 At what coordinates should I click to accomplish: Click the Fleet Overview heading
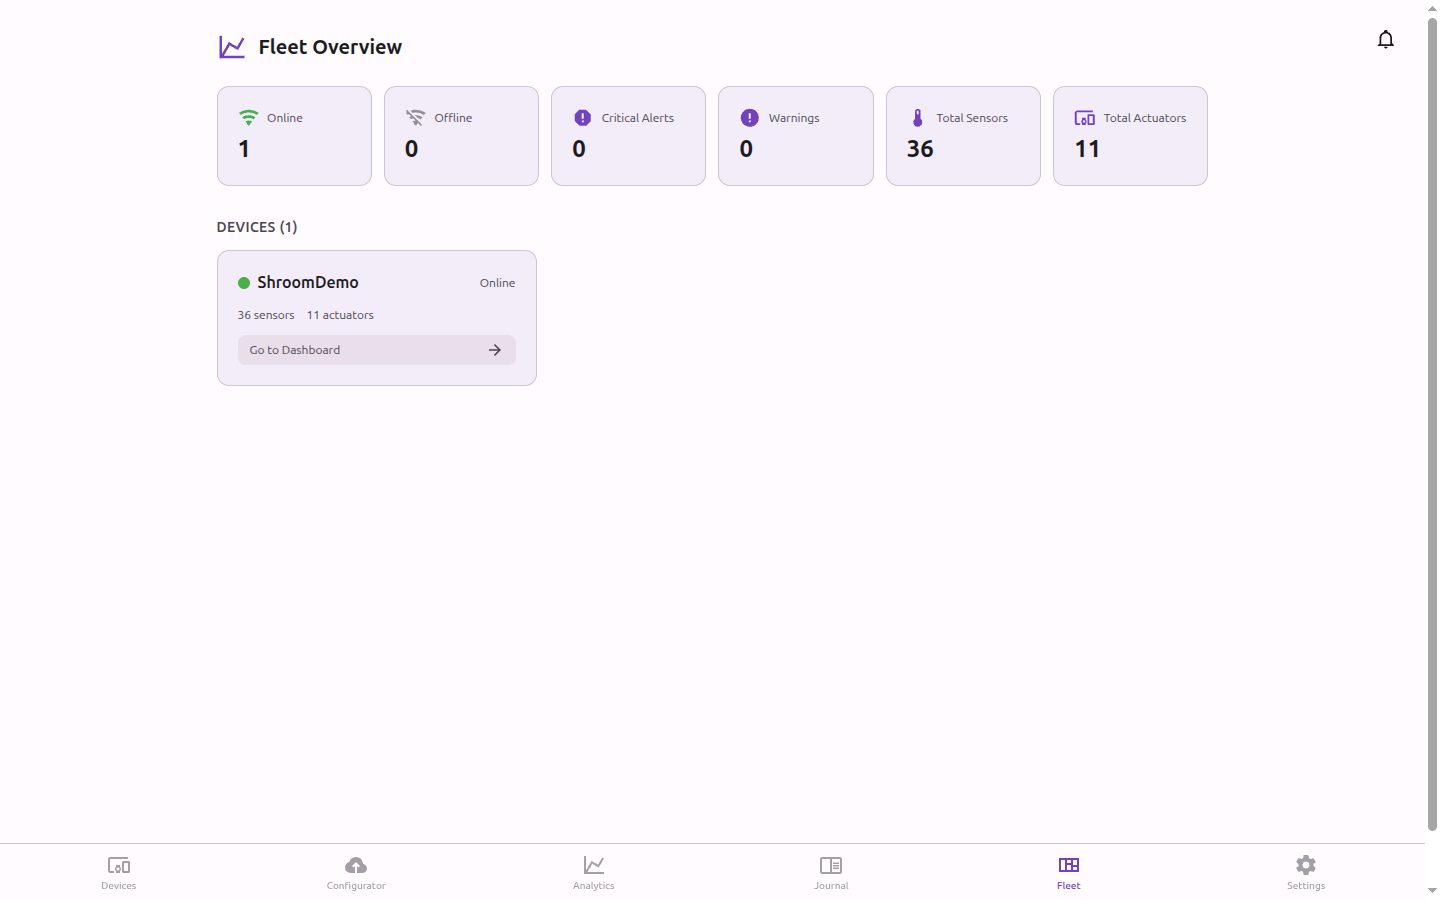coord(330,47)
